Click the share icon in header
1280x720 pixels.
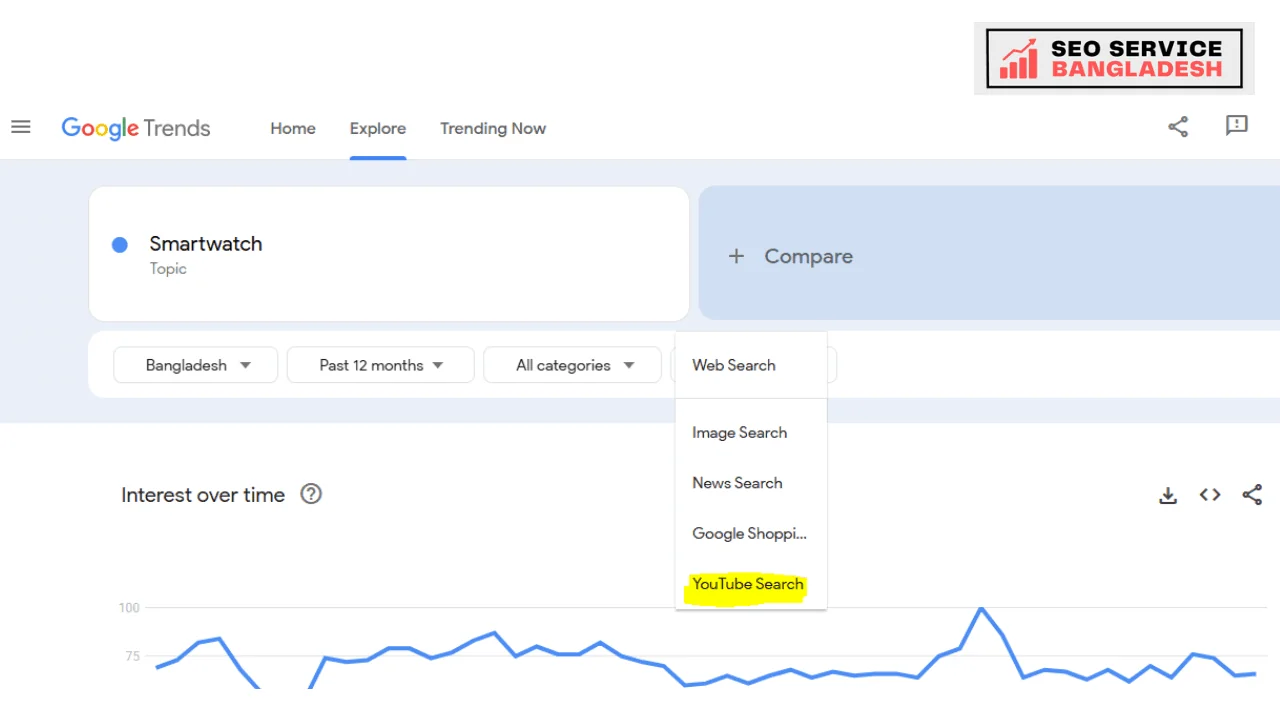(x=1178, y=126)
